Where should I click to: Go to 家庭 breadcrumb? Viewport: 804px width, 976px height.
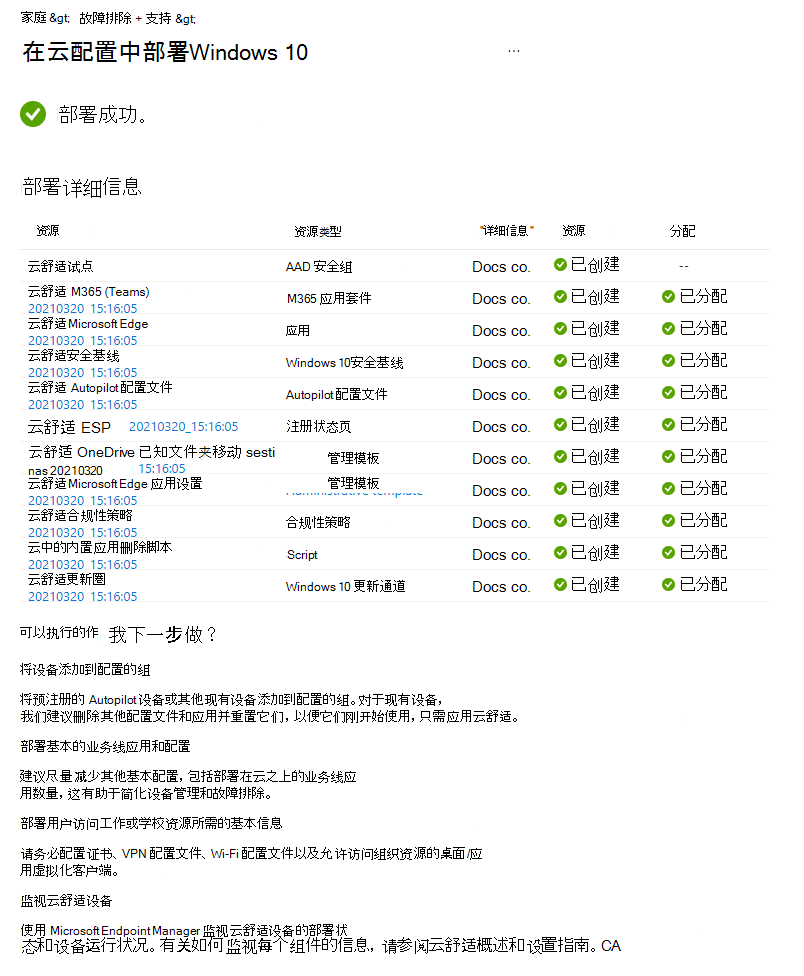pos(34,17)
